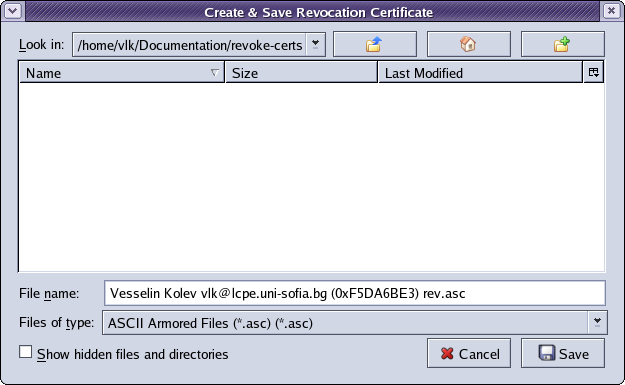The width and height of the screenshot is (625, 385).
Task: Save the revocation certificate
Action: click(x=562, y=353)
